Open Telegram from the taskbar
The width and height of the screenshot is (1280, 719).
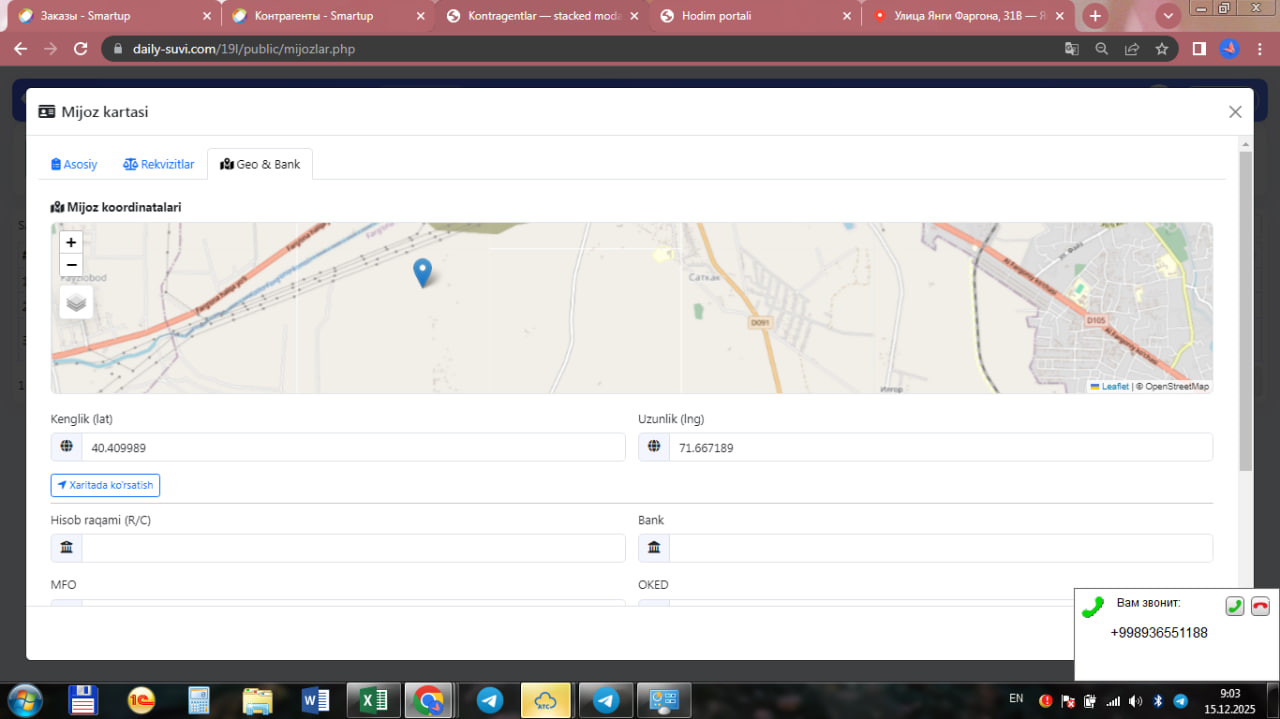pyautogui.click(x=490, y=700)
